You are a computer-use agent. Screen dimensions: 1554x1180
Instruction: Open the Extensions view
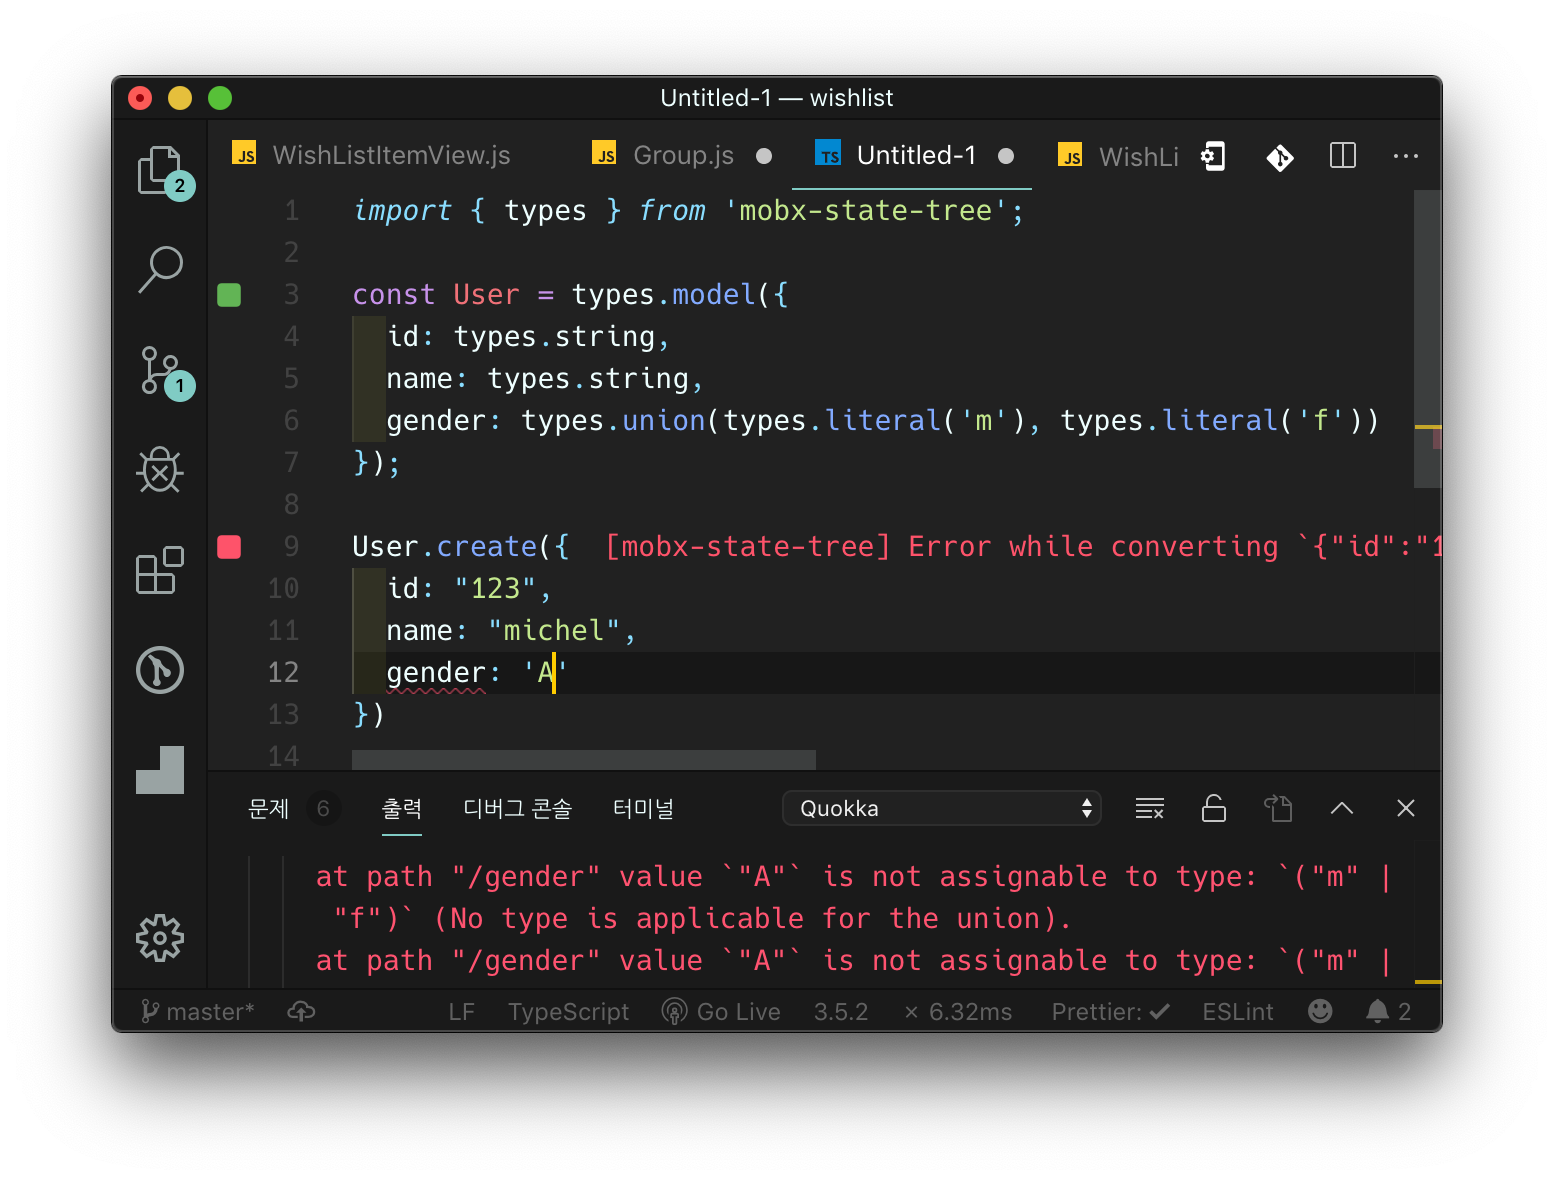click(x=160, y=570)
